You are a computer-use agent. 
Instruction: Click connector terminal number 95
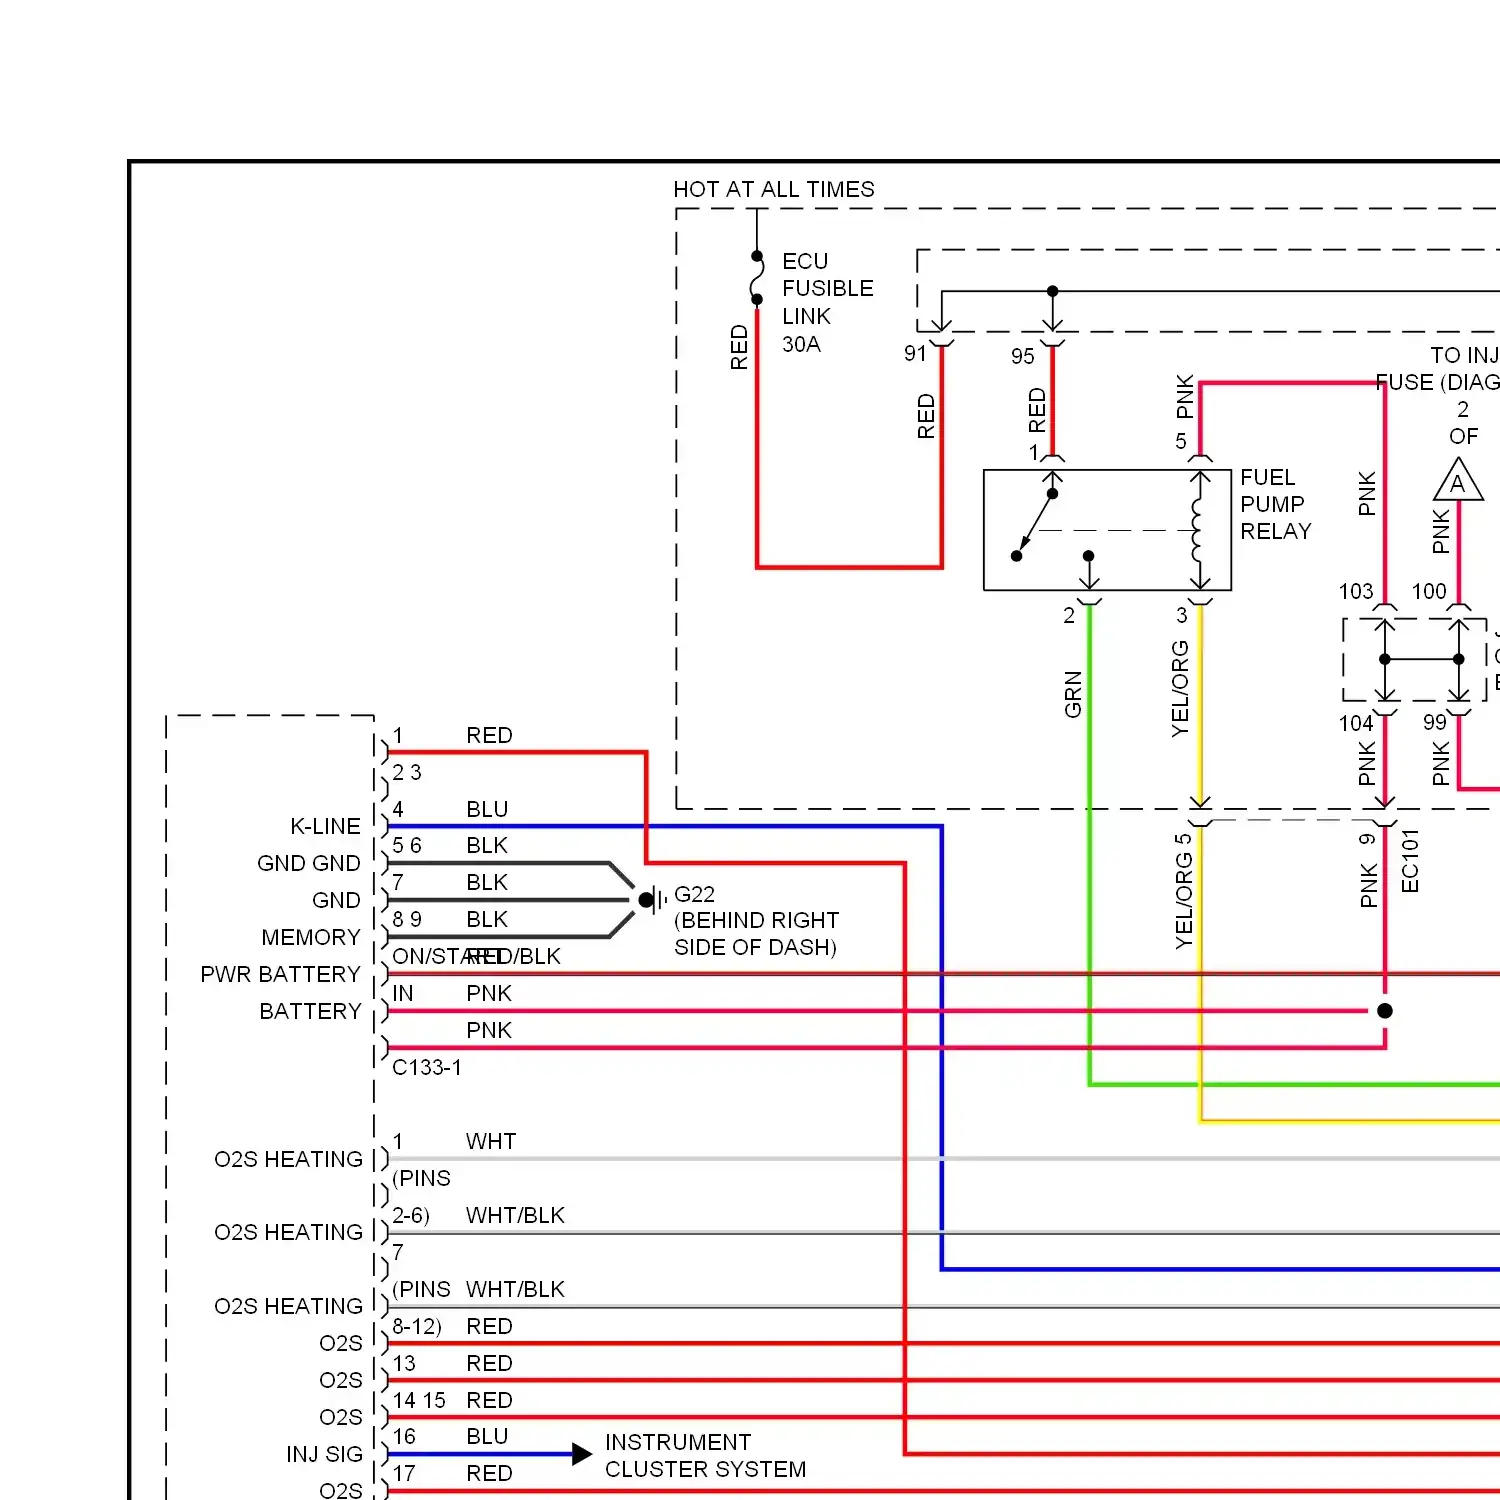[x=1022, y=356]
